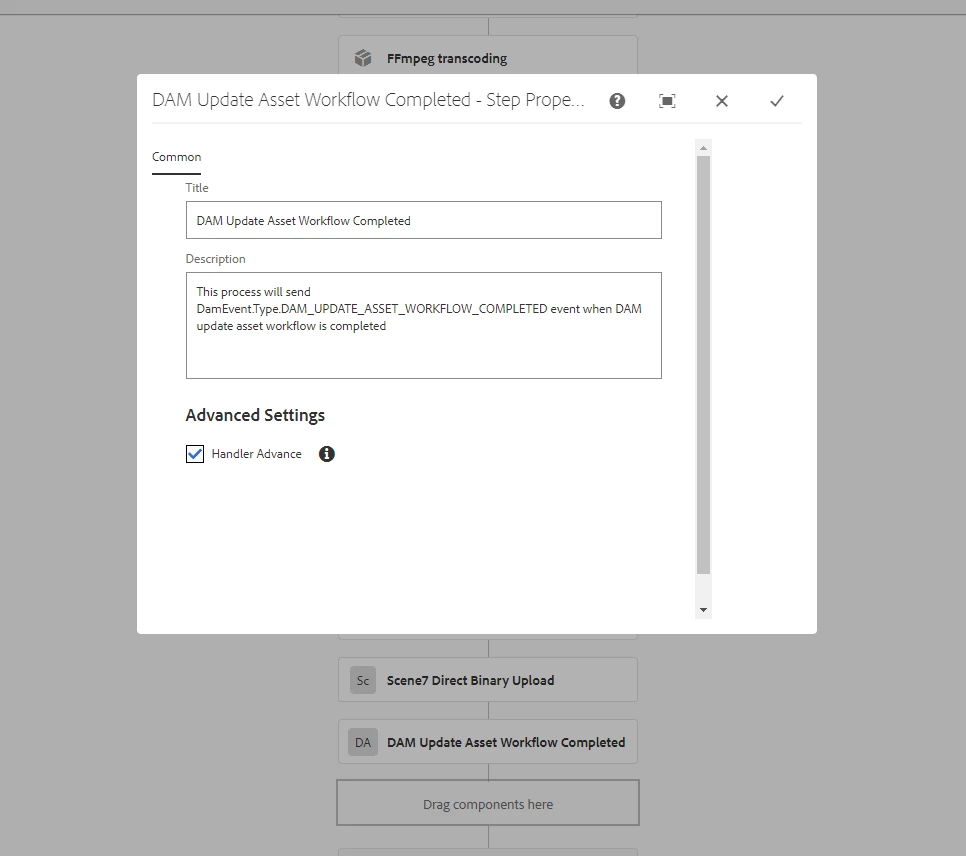Click the dialog vertical scrollbar thumb
Image resolution: width=966 pixels, height=856 pixels.
(x=703, y=365)
